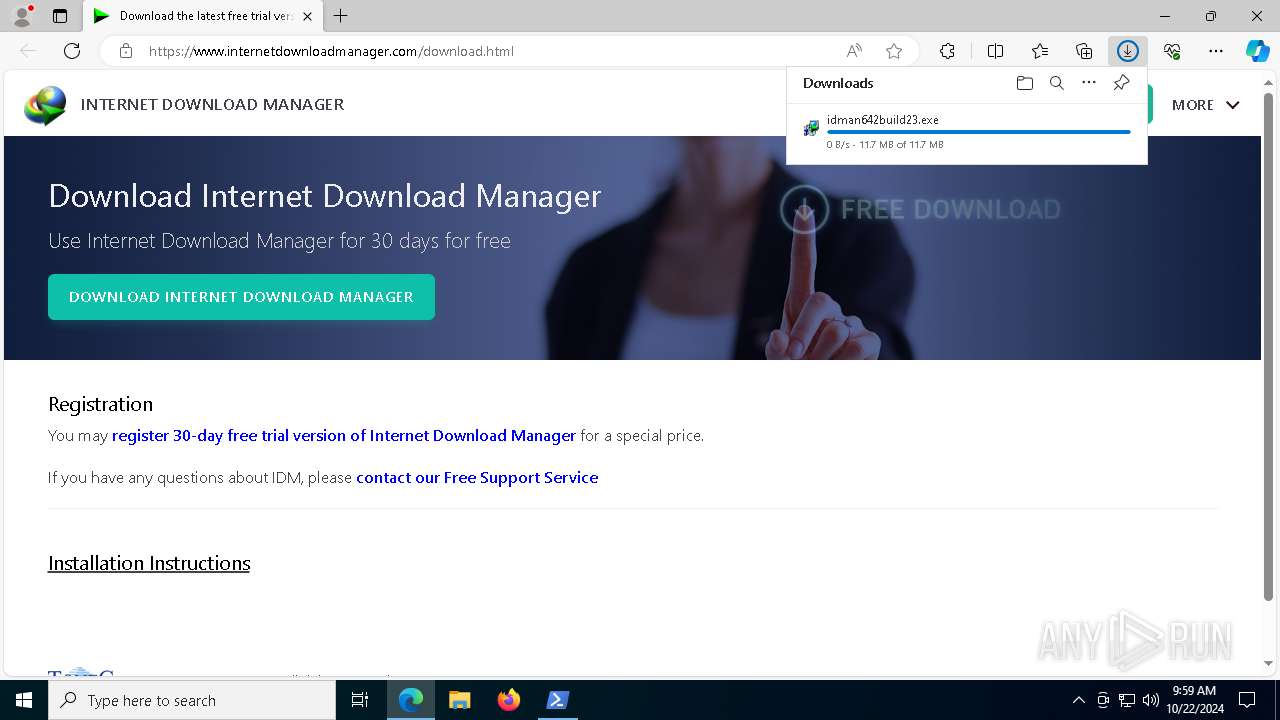Open a new browser tab
This screenshot has height=720, width=1280.
coord(341,16)
